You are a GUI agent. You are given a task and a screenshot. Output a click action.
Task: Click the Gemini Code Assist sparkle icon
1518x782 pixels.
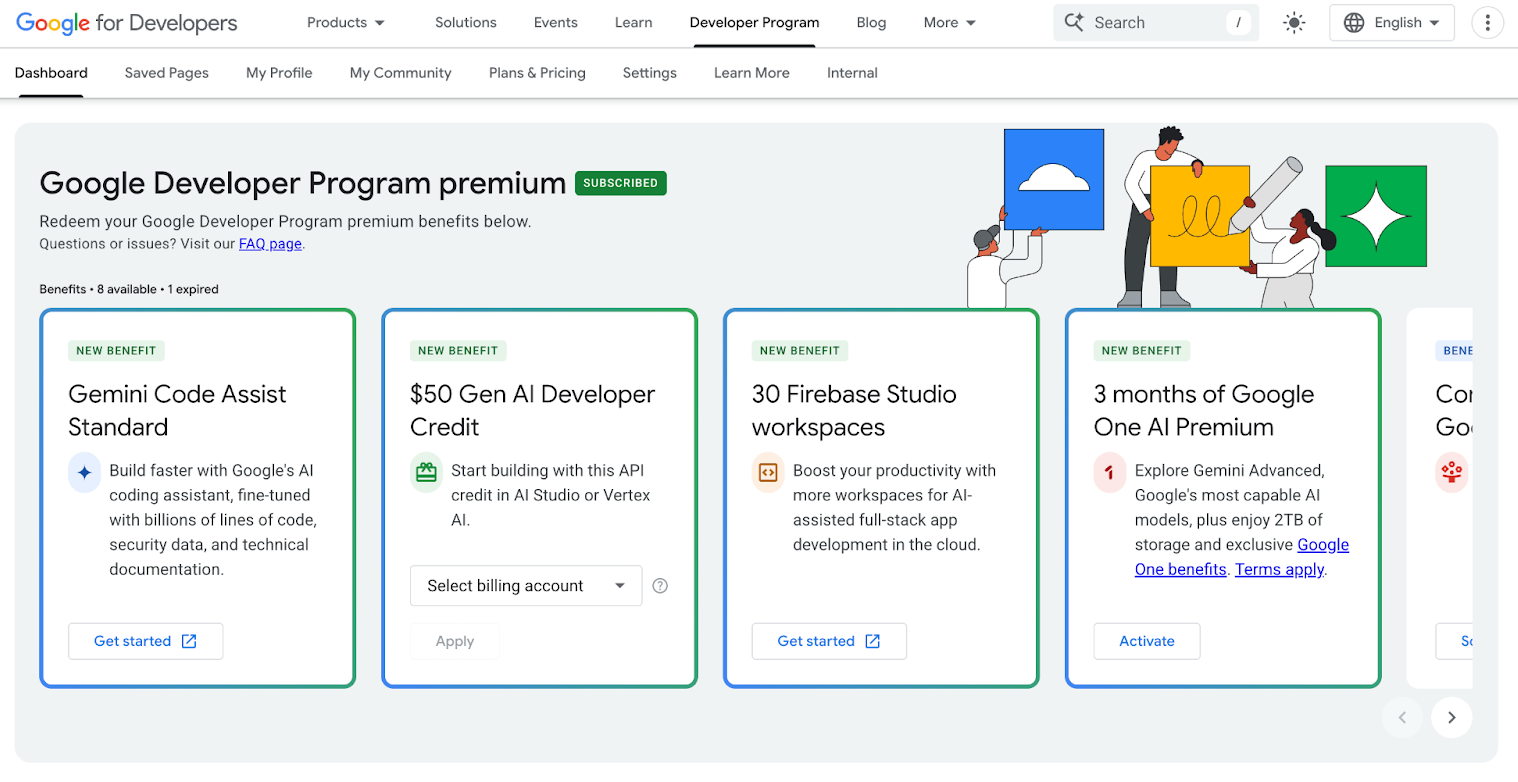(x=84, y=473)
